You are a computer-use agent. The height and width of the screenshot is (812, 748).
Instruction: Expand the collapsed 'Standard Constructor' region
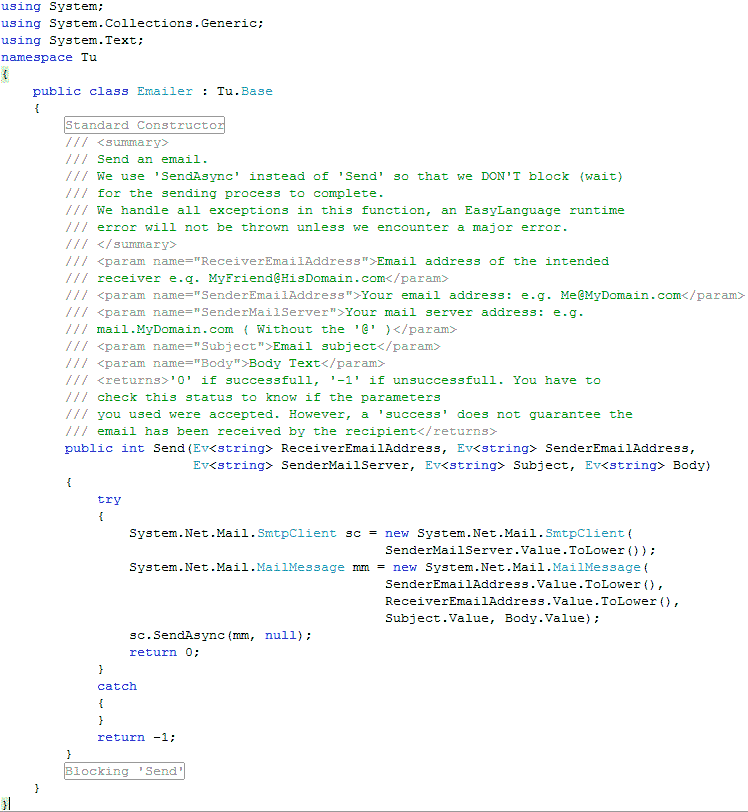[x=145, y=125]
